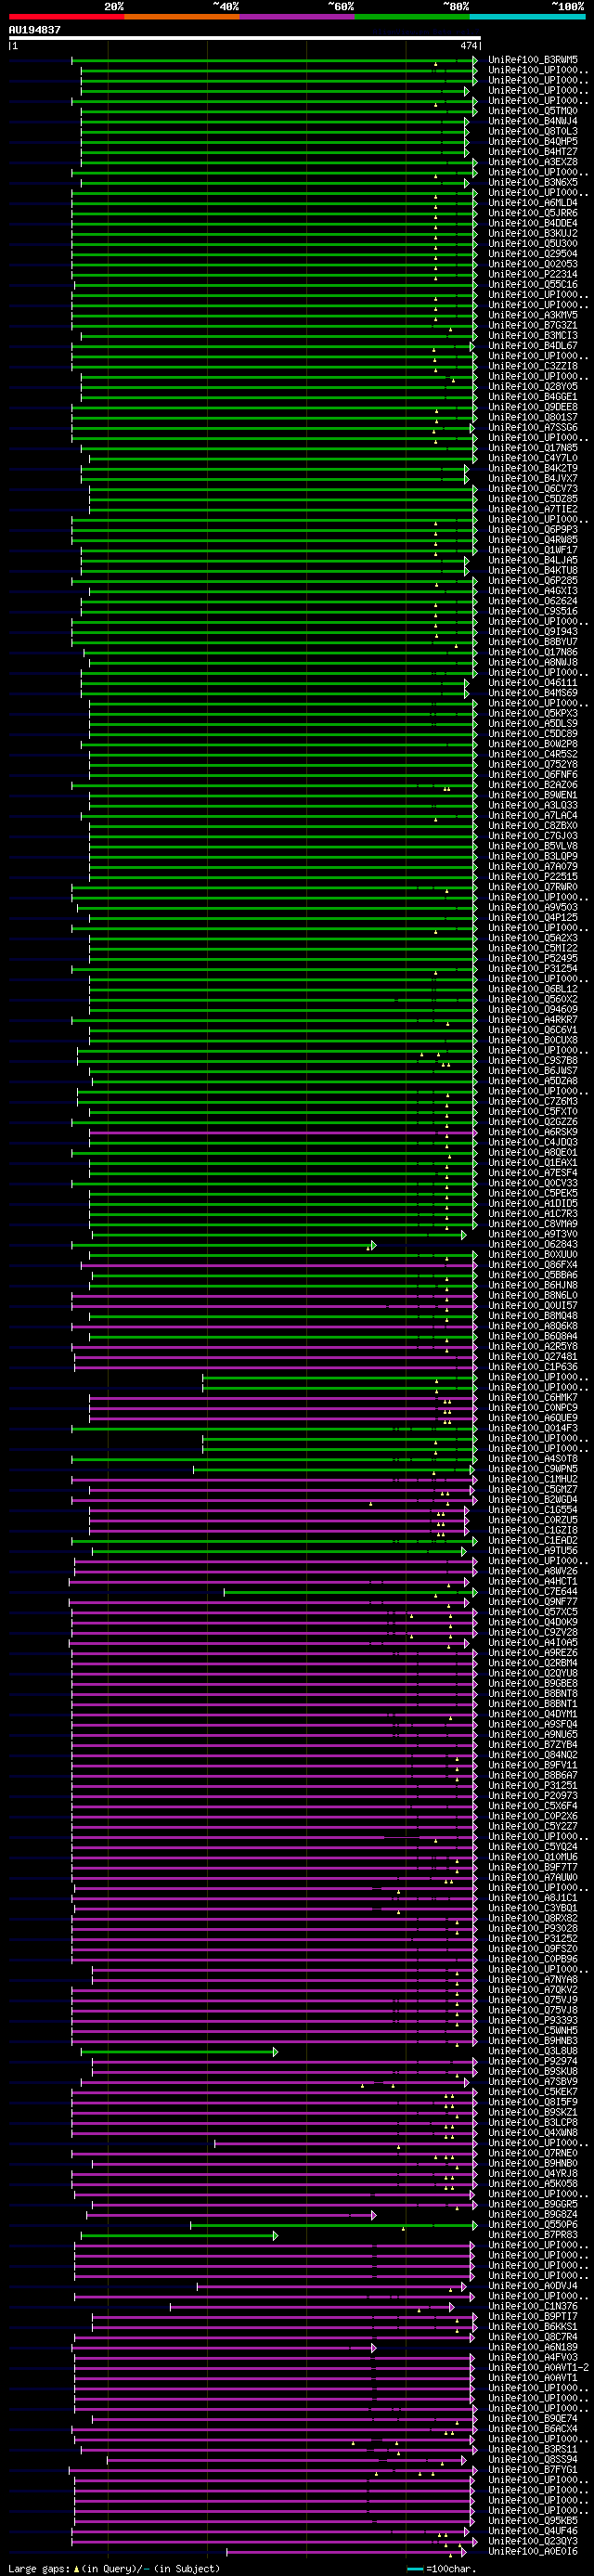Click the UniRef100_Q9NF77 label
This screenshot has width=594, height=2576.
533,1601
